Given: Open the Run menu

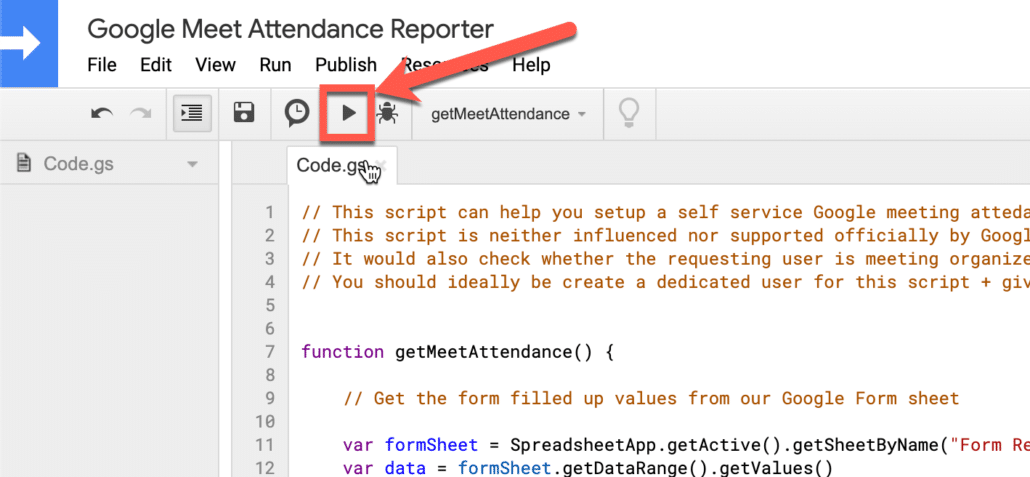Looking at the screenshot, I should 275,65.
